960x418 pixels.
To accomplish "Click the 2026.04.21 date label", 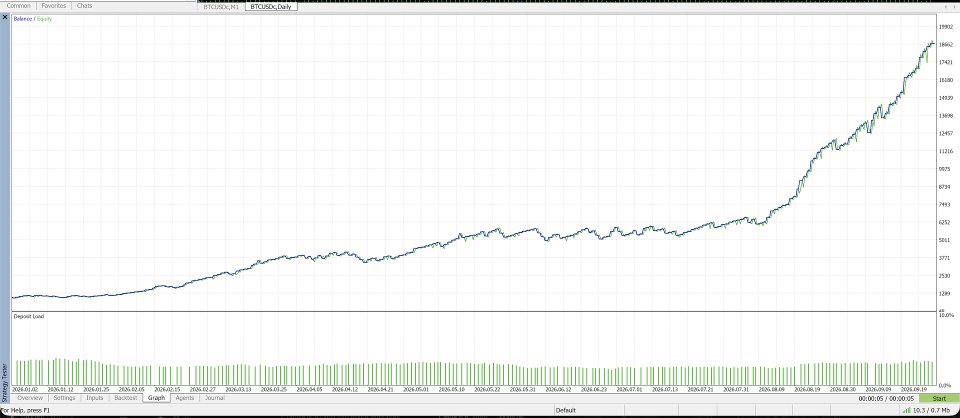I will tap(383, 389).
